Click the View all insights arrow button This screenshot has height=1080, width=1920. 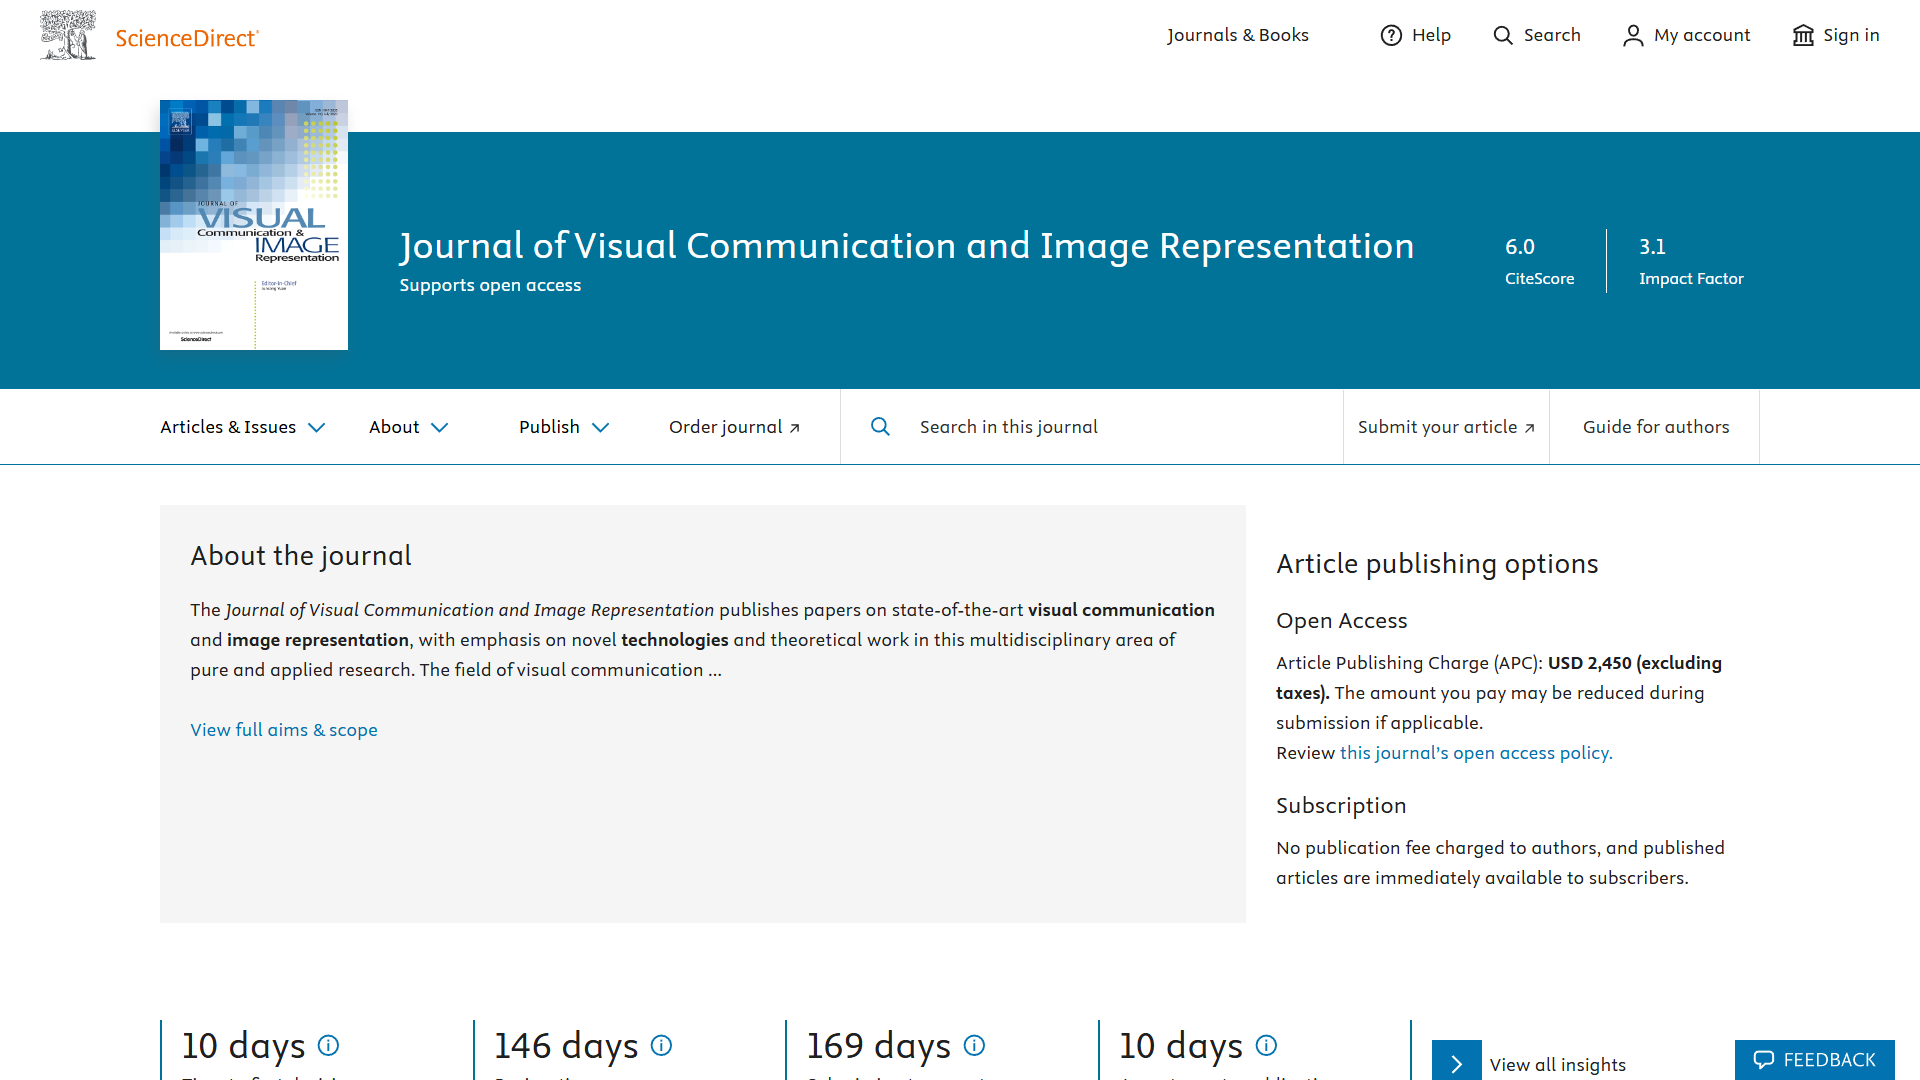coord(1457,1060)
